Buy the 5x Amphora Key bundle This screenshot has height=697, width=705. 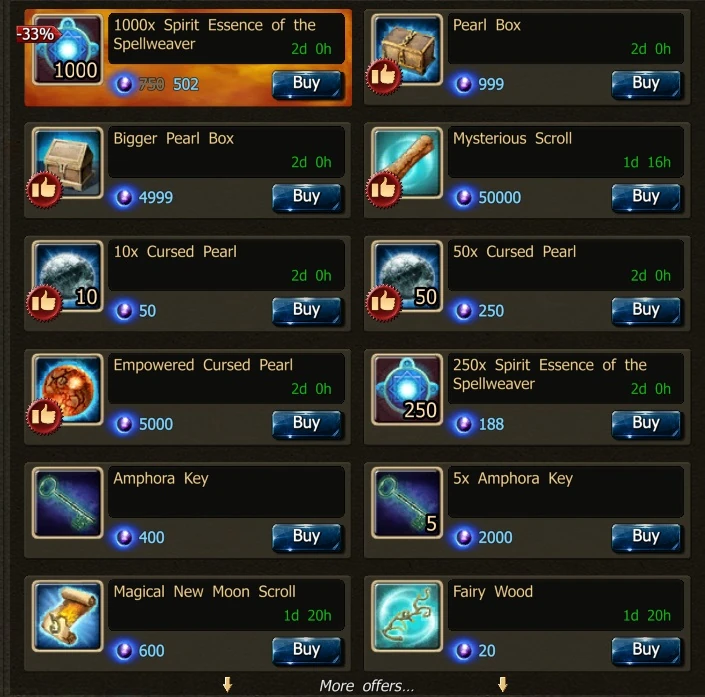tap(647, 537)
